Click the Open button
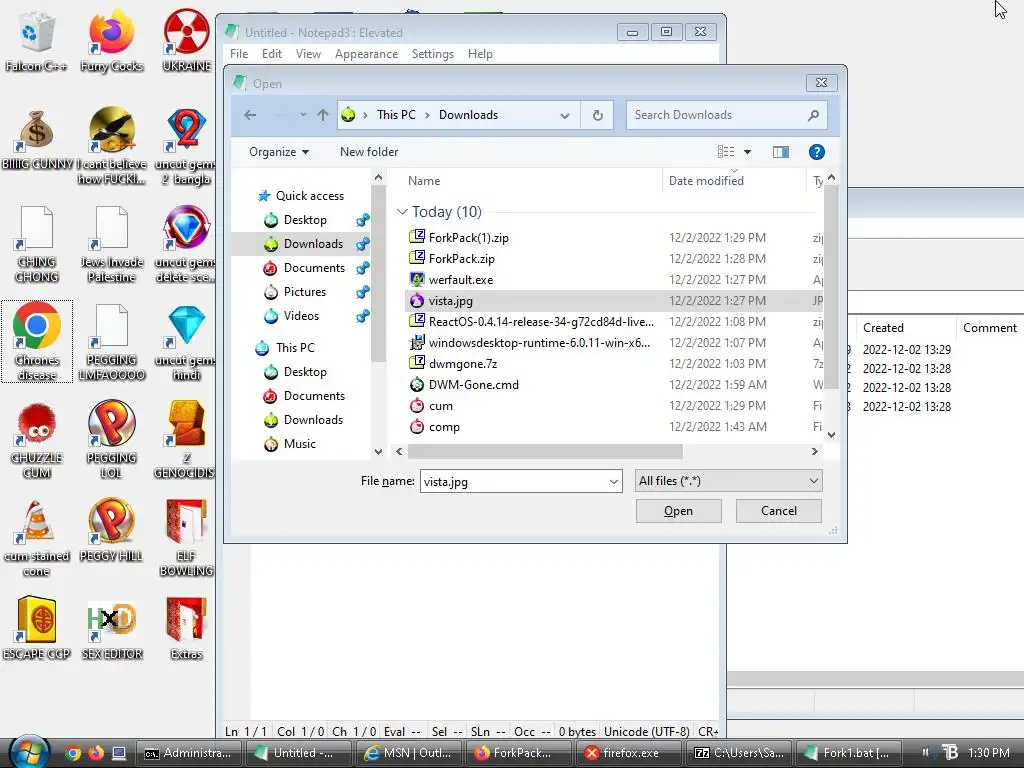Screen dimensions: 1024x768 pos(679,511)
